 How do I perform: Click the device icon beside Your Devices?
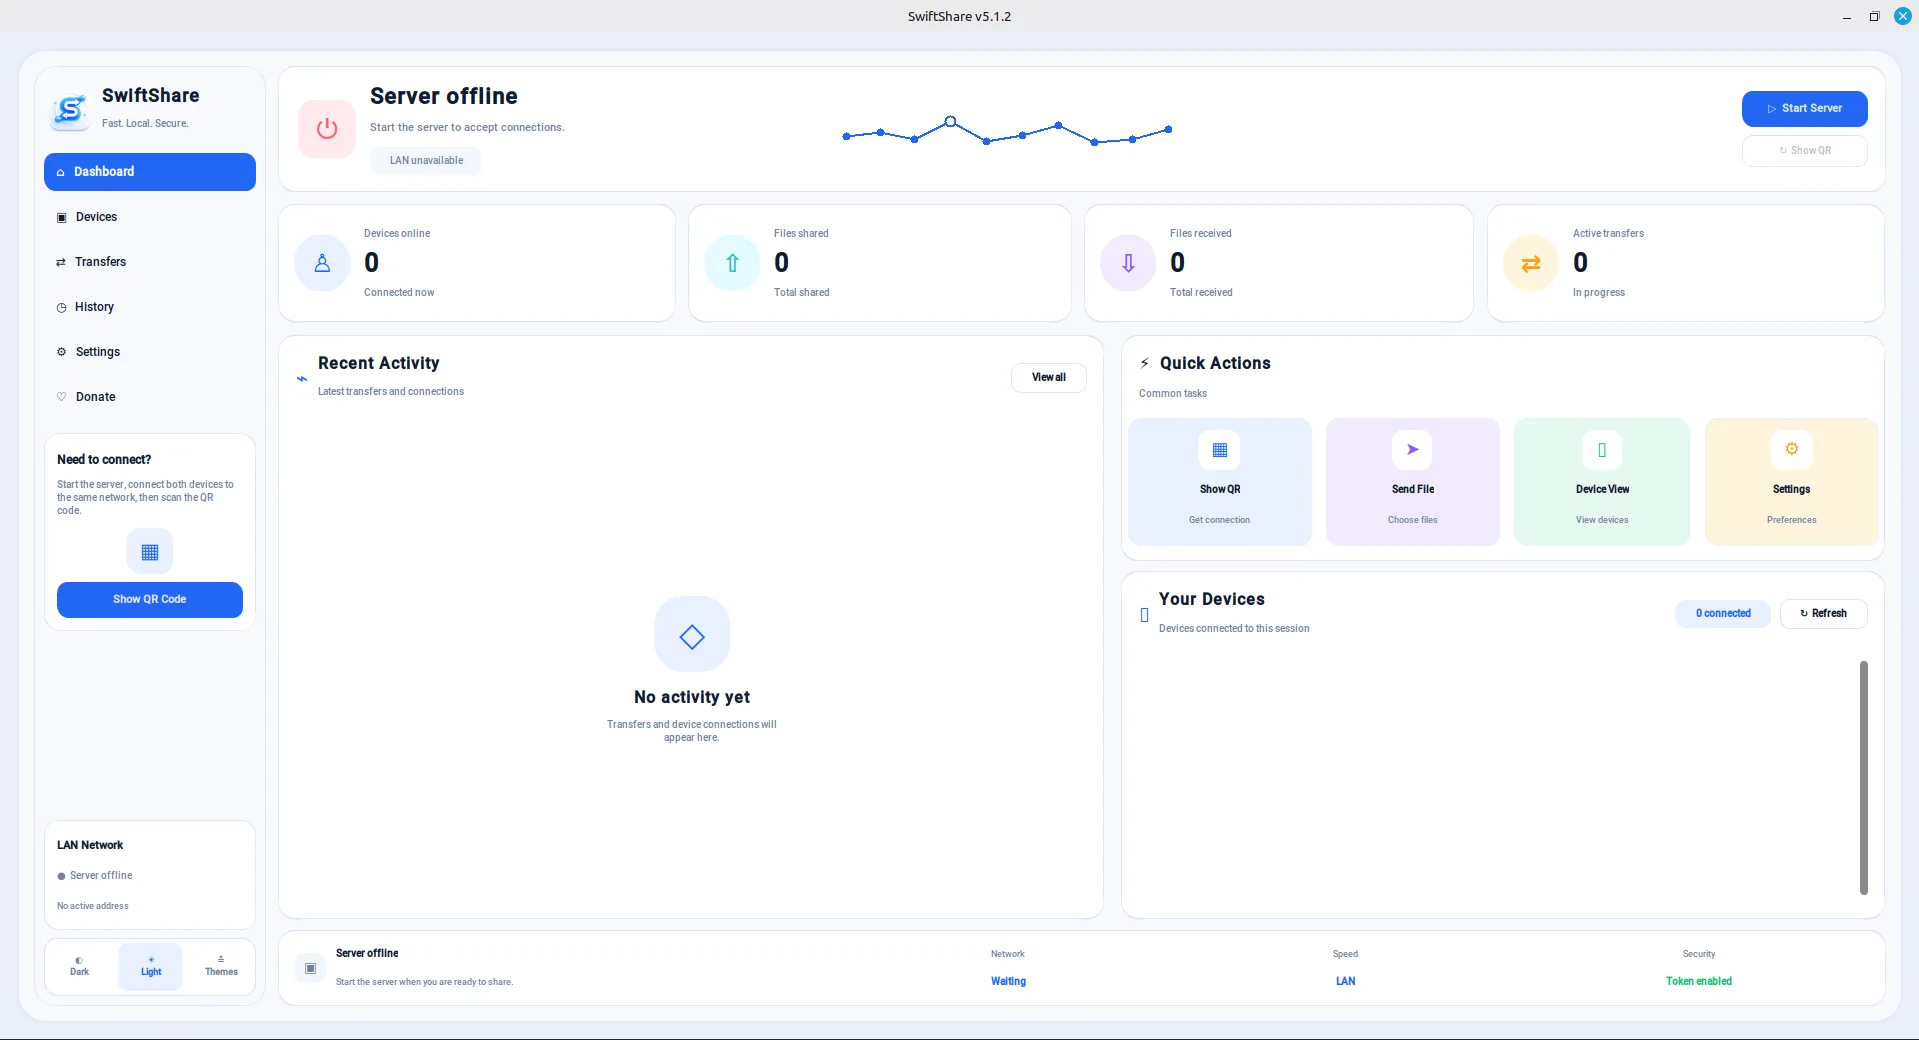(1144, 615)
